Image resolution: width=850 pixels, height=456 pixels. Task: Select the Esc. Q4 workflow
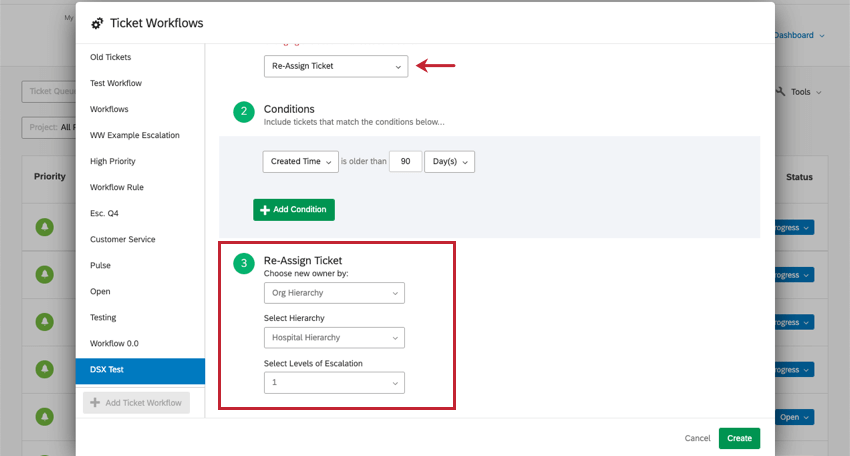140,213
